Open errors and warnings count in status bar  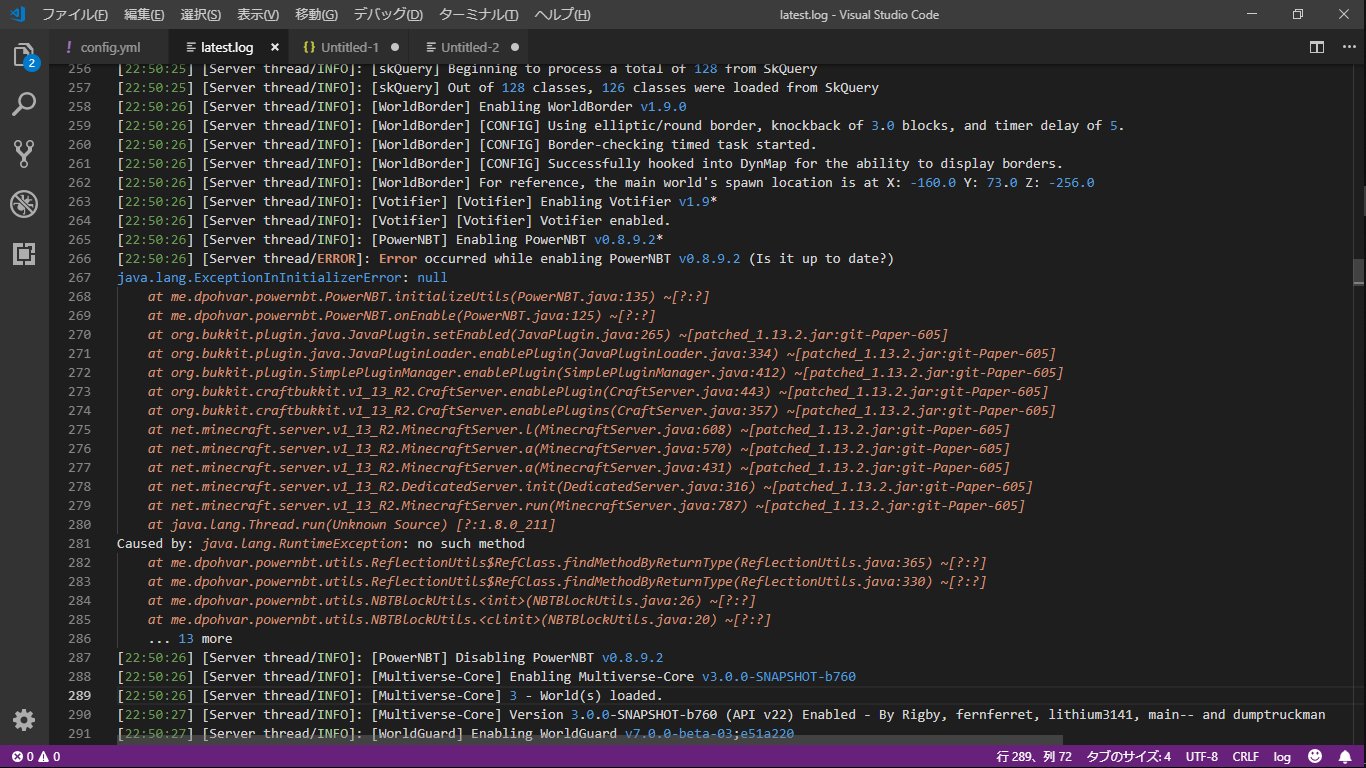(36, 757)
